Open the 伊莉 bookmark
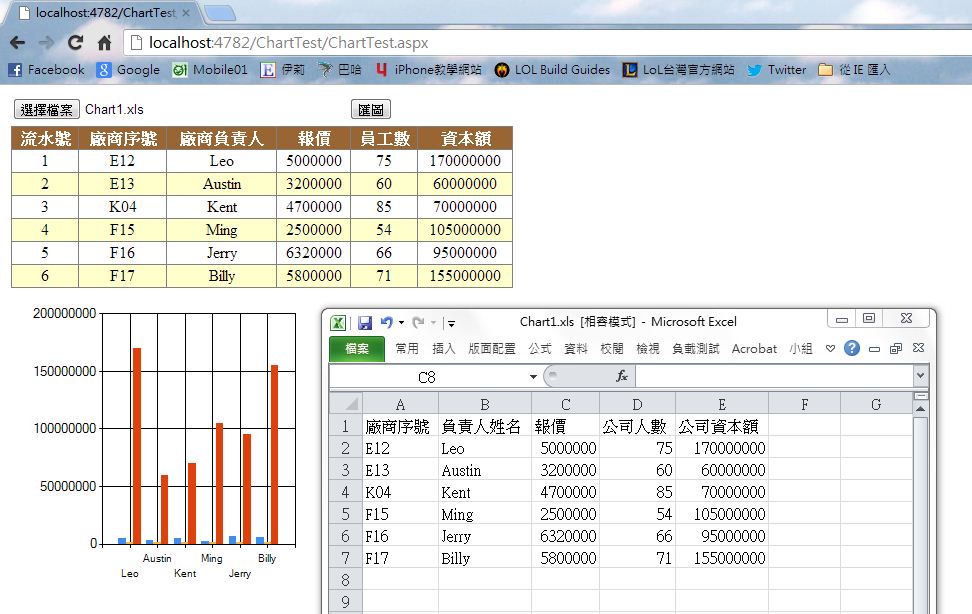Image resolution: width=972 pixels, height=614 pixels. click(283, 70)
